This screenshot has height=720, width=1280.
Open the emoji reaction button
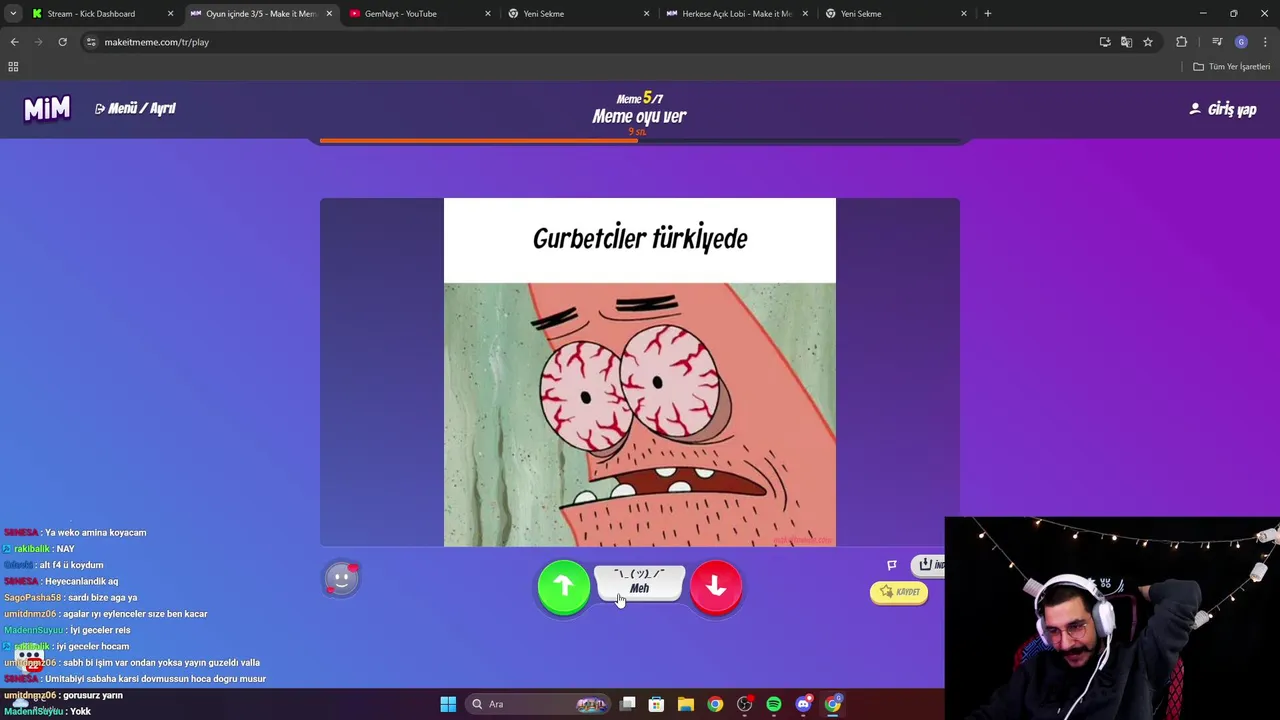coord(341,578)
